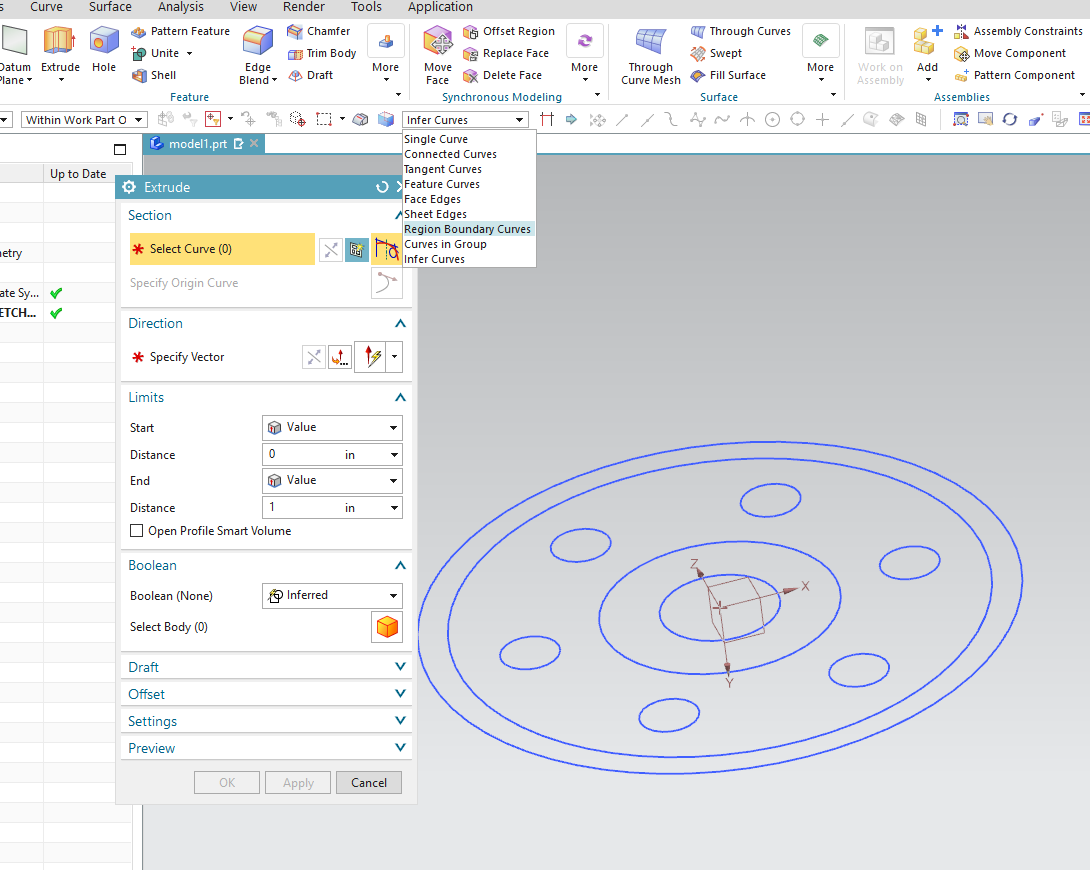Click the Up to Date column header
1090x870 pixels.
[78, 174]
